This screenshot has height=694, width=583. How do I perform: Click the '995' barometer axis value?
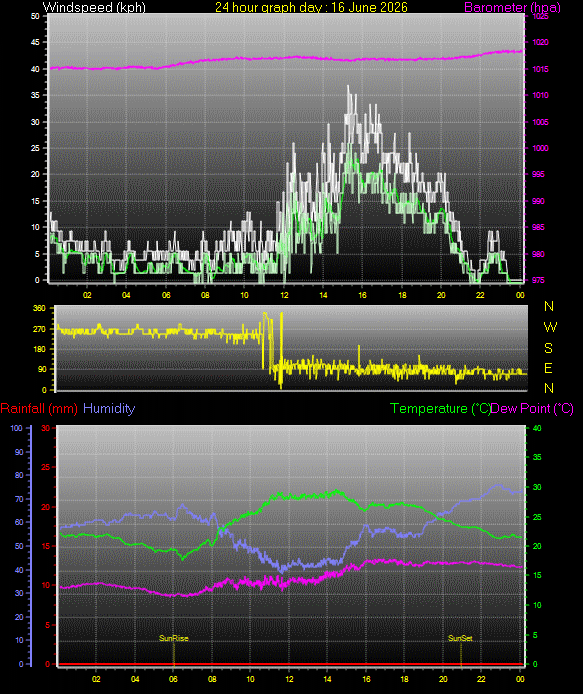coord(538,174)
